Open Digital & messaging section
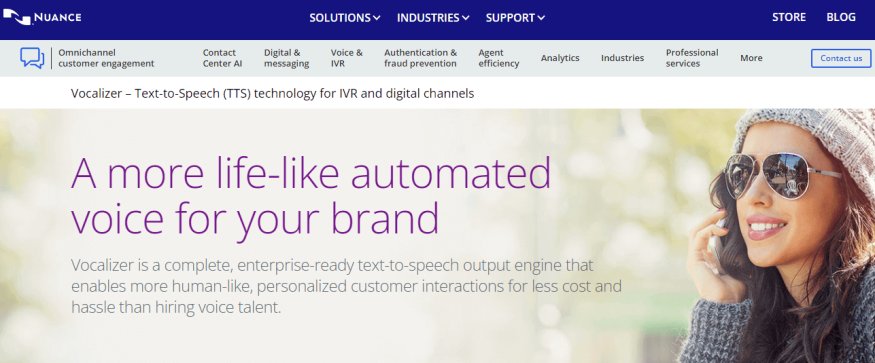 tap(286, 58)
